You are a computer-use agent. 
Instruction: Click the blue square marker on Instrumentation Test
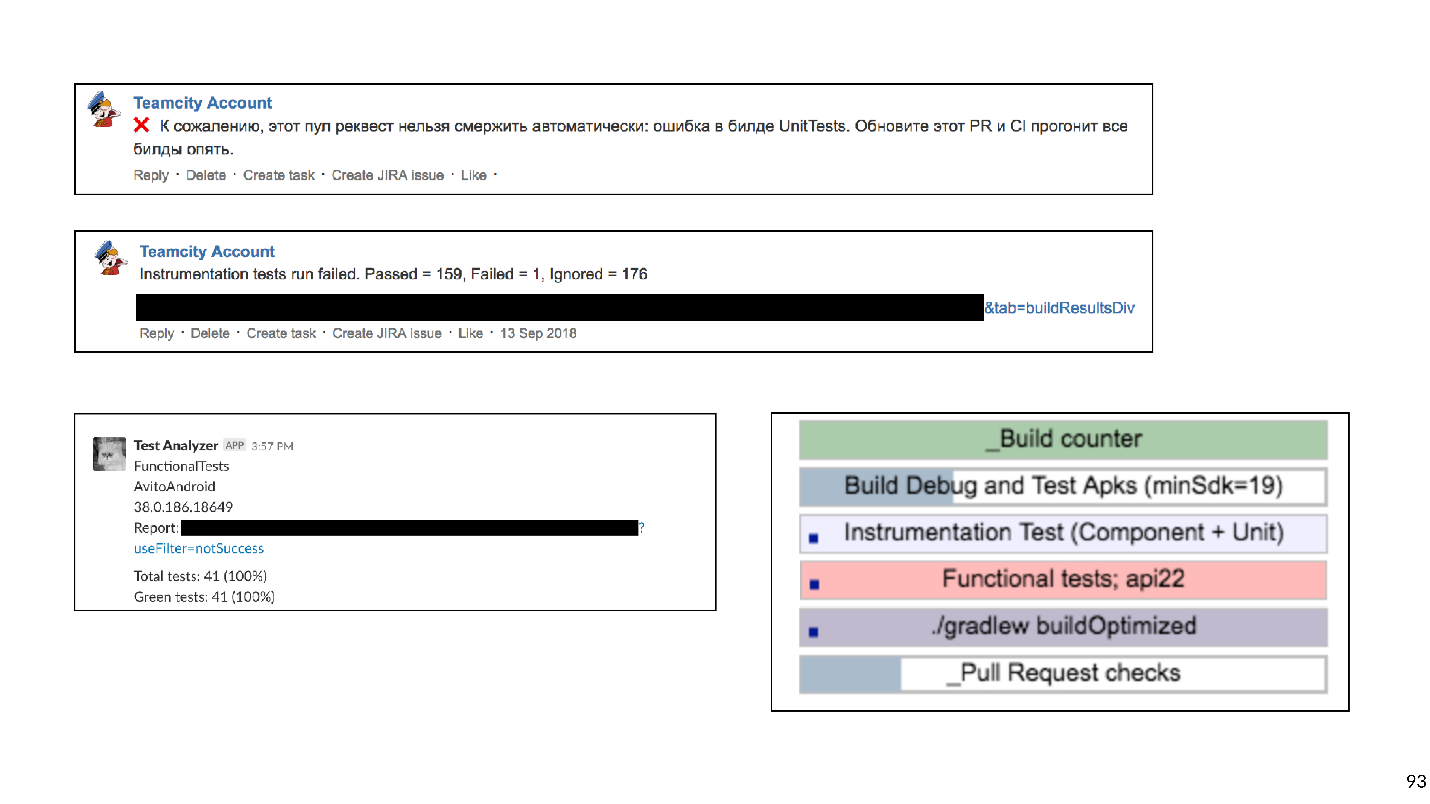(x=813, y=538)
